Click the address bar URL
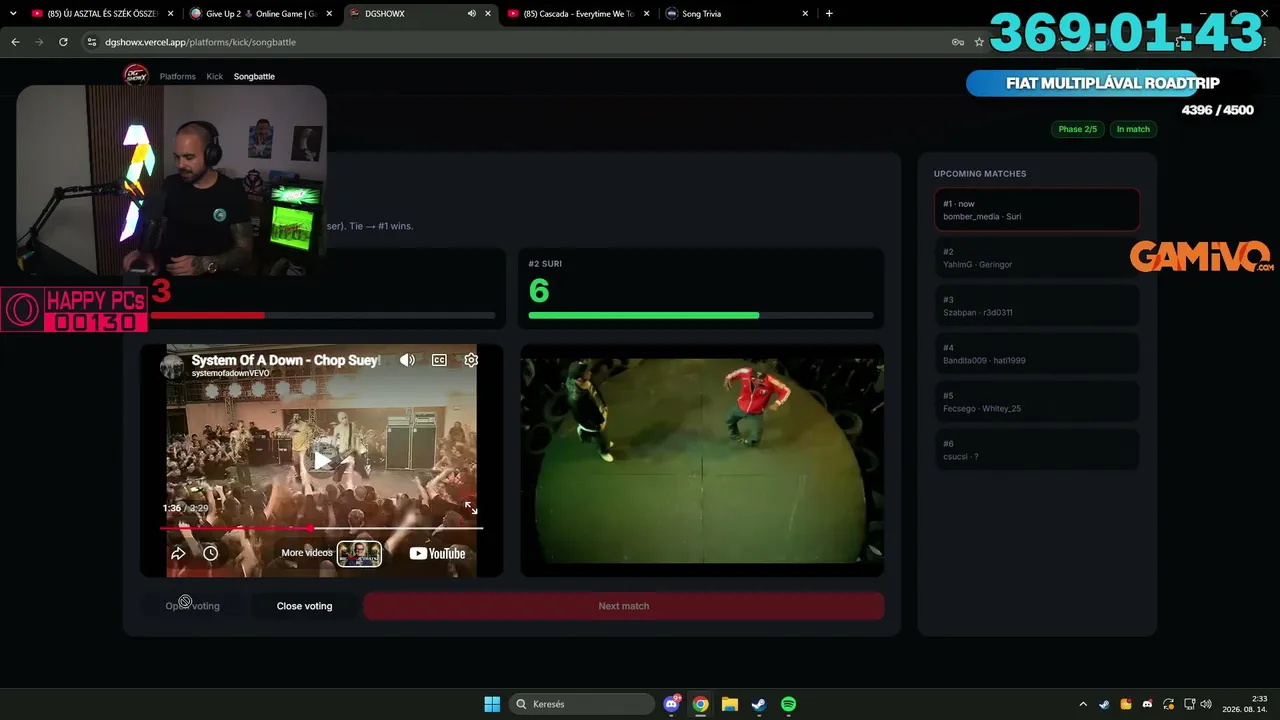1280x720 pixels. (x=200, y=42)
